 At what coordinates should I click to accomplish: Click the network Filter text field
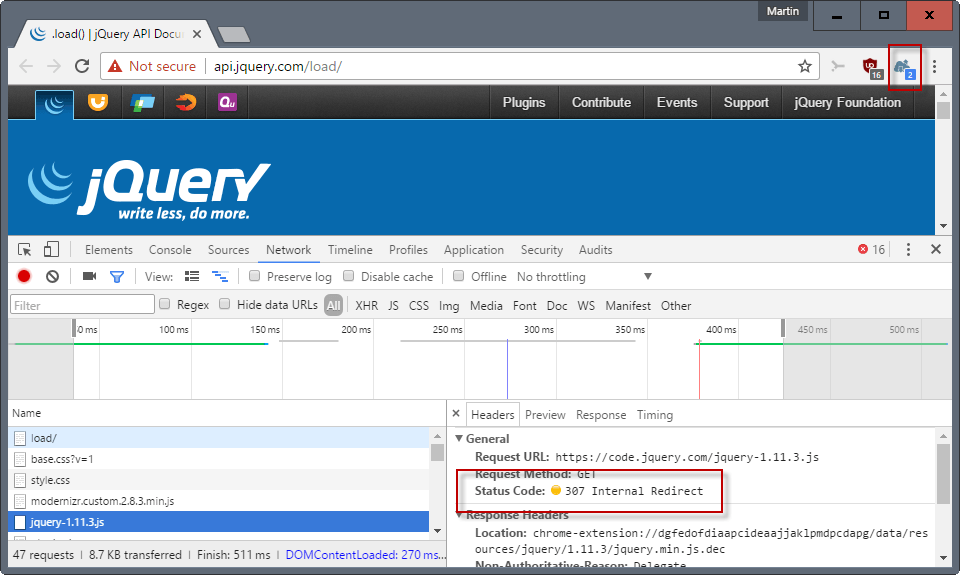(82, 305)
